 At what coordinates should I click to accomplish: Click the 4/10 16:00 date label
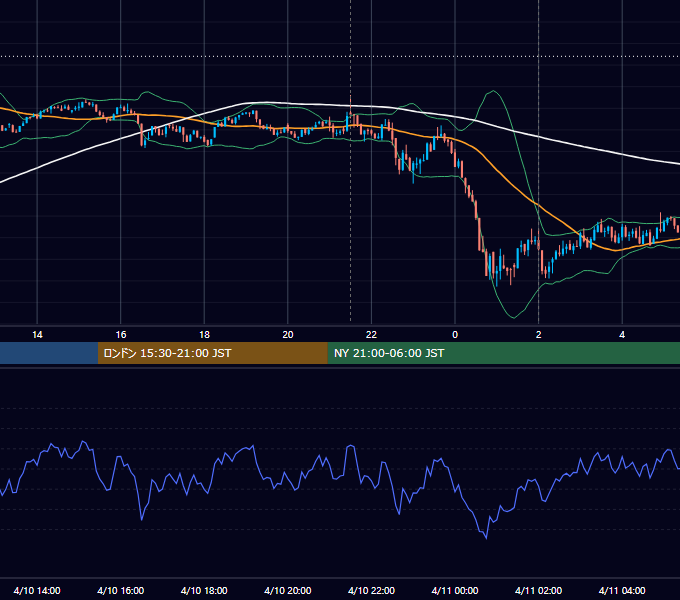pos(121,590)
